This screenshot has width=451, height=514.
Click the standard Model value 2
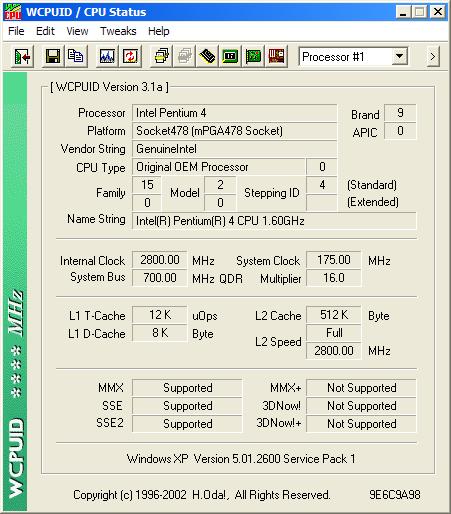(220, 185)
